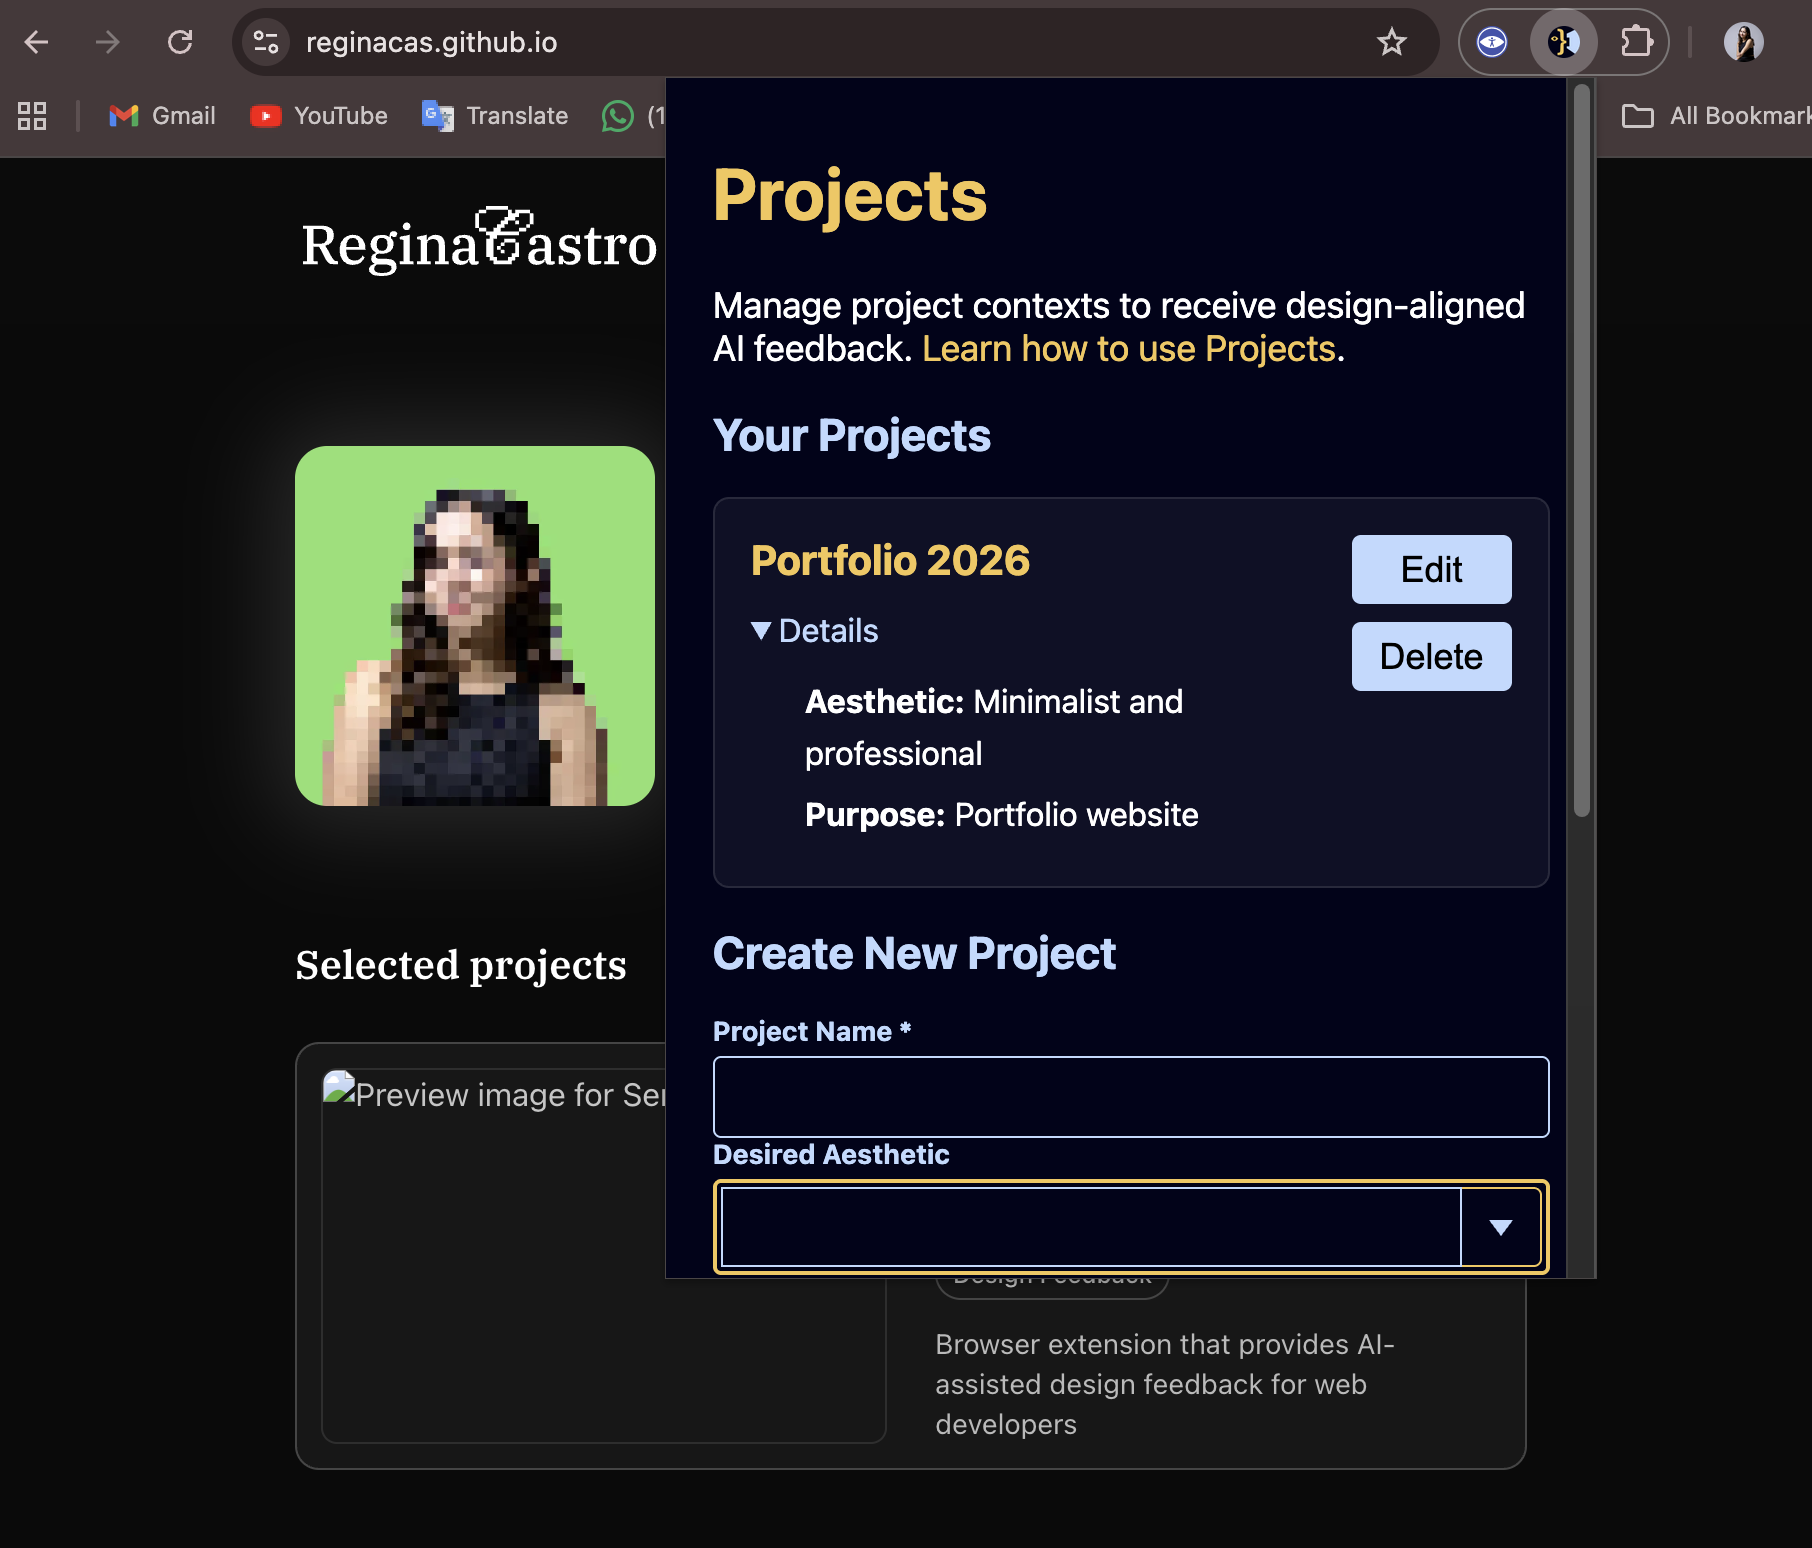This screenshot has height=1548, width=1812.
Task: Click the popup vertical scrollbar
Action: point(1581,450)
